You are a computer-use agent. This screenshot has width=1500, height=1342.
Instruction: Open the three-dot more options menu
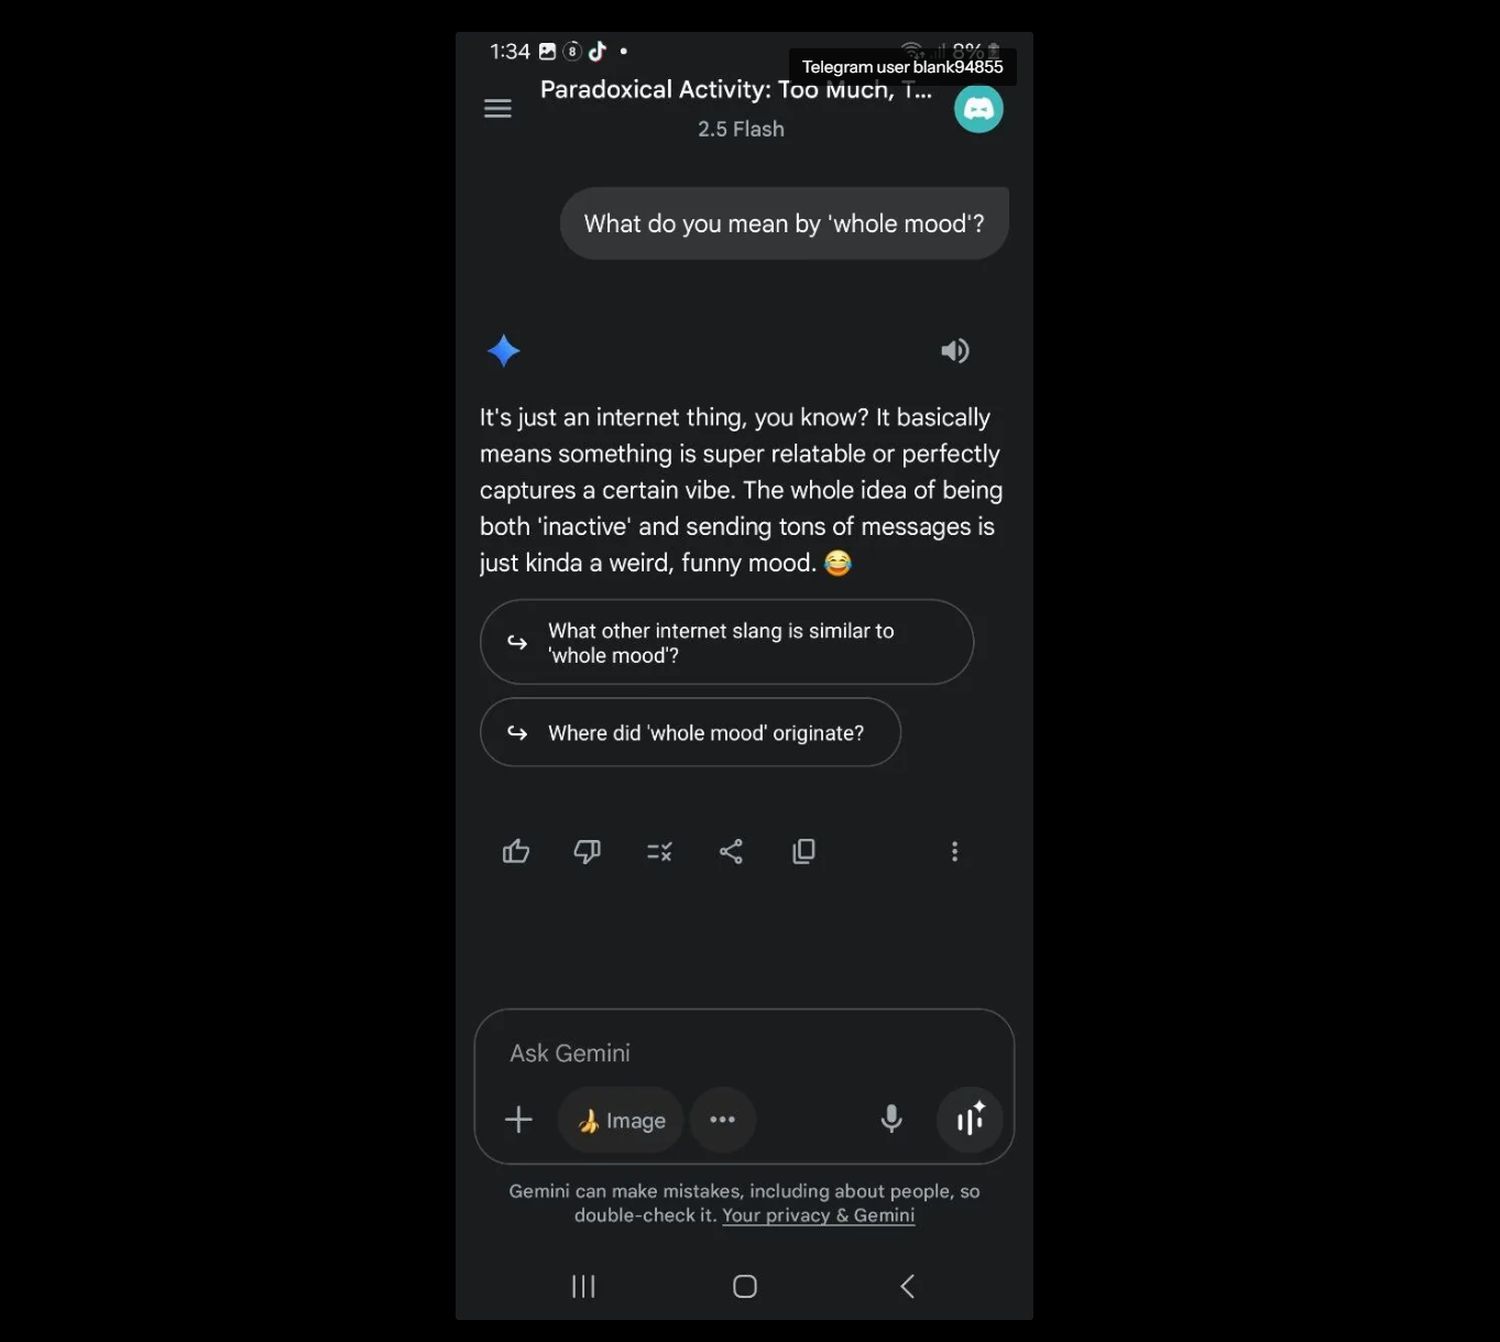955,851
